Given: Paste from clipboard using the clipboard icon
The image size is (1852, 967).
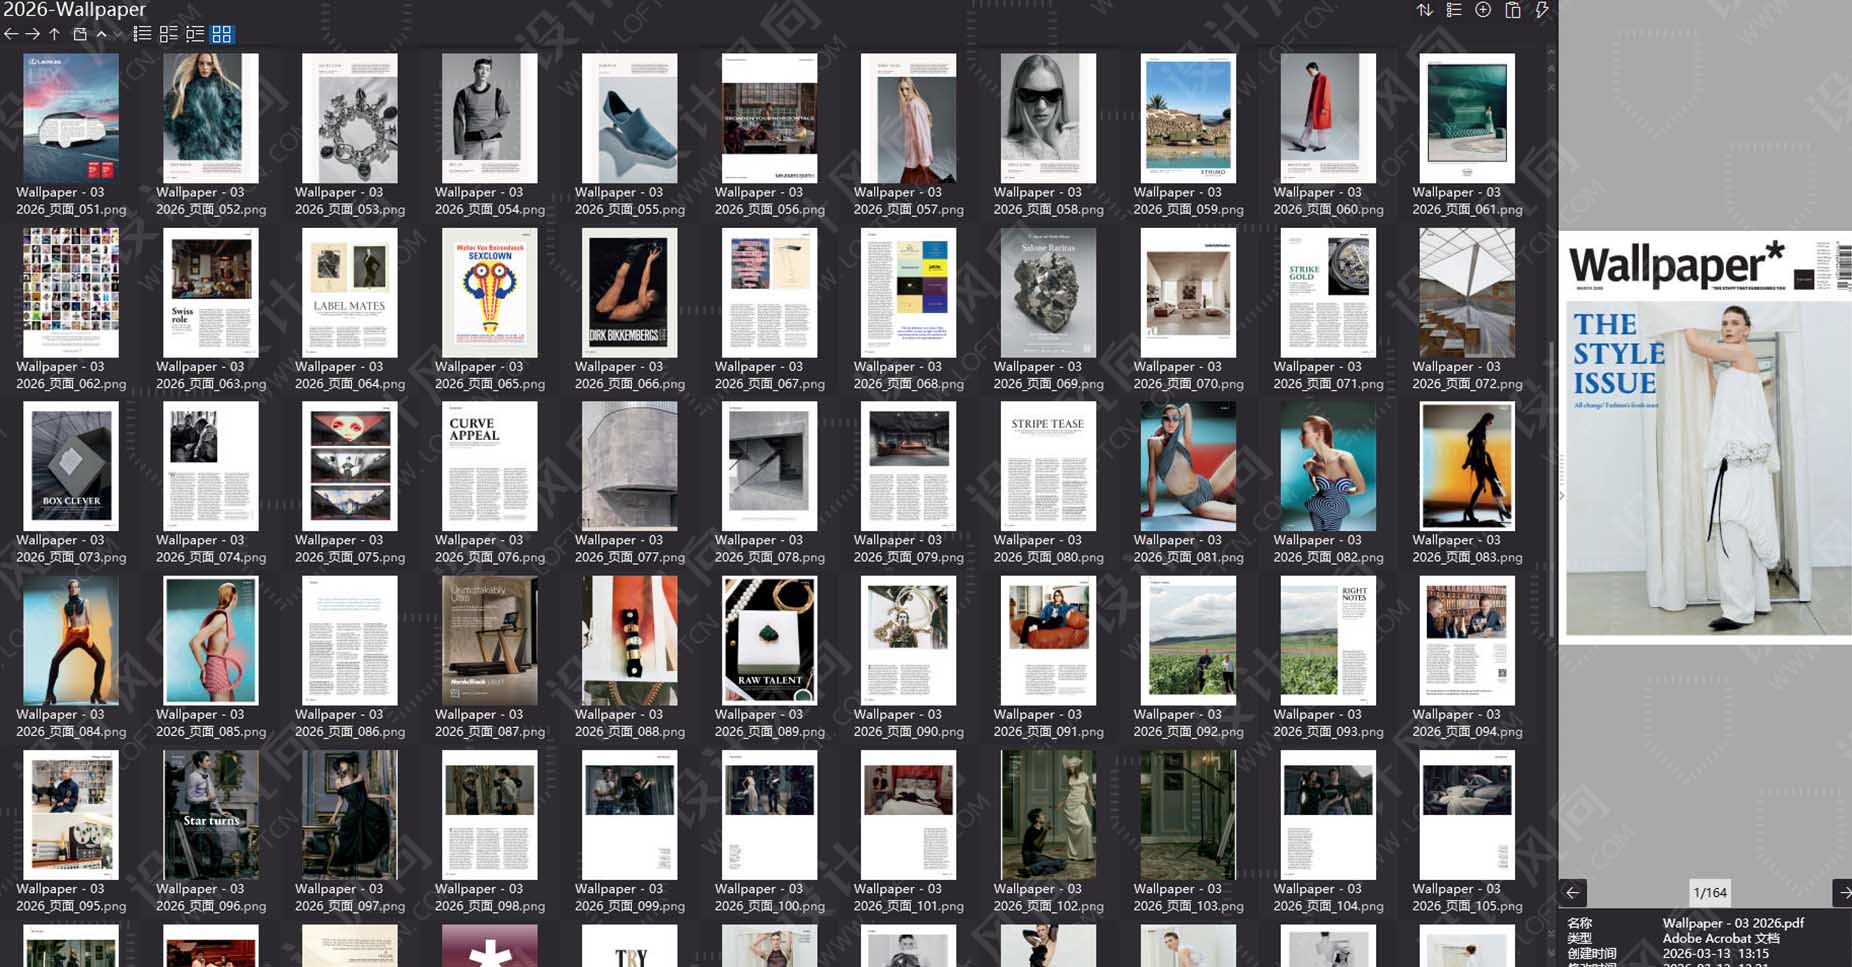Looking at the screenshot, I should (1512, 10).
